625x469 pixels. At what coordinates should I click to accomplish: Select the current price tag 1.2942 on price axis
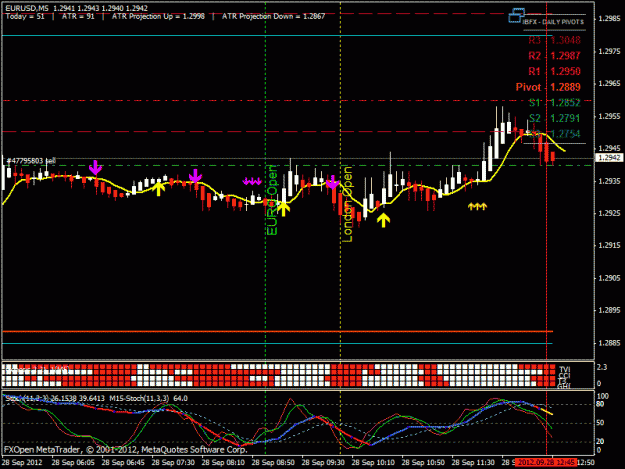coord(609,158)
